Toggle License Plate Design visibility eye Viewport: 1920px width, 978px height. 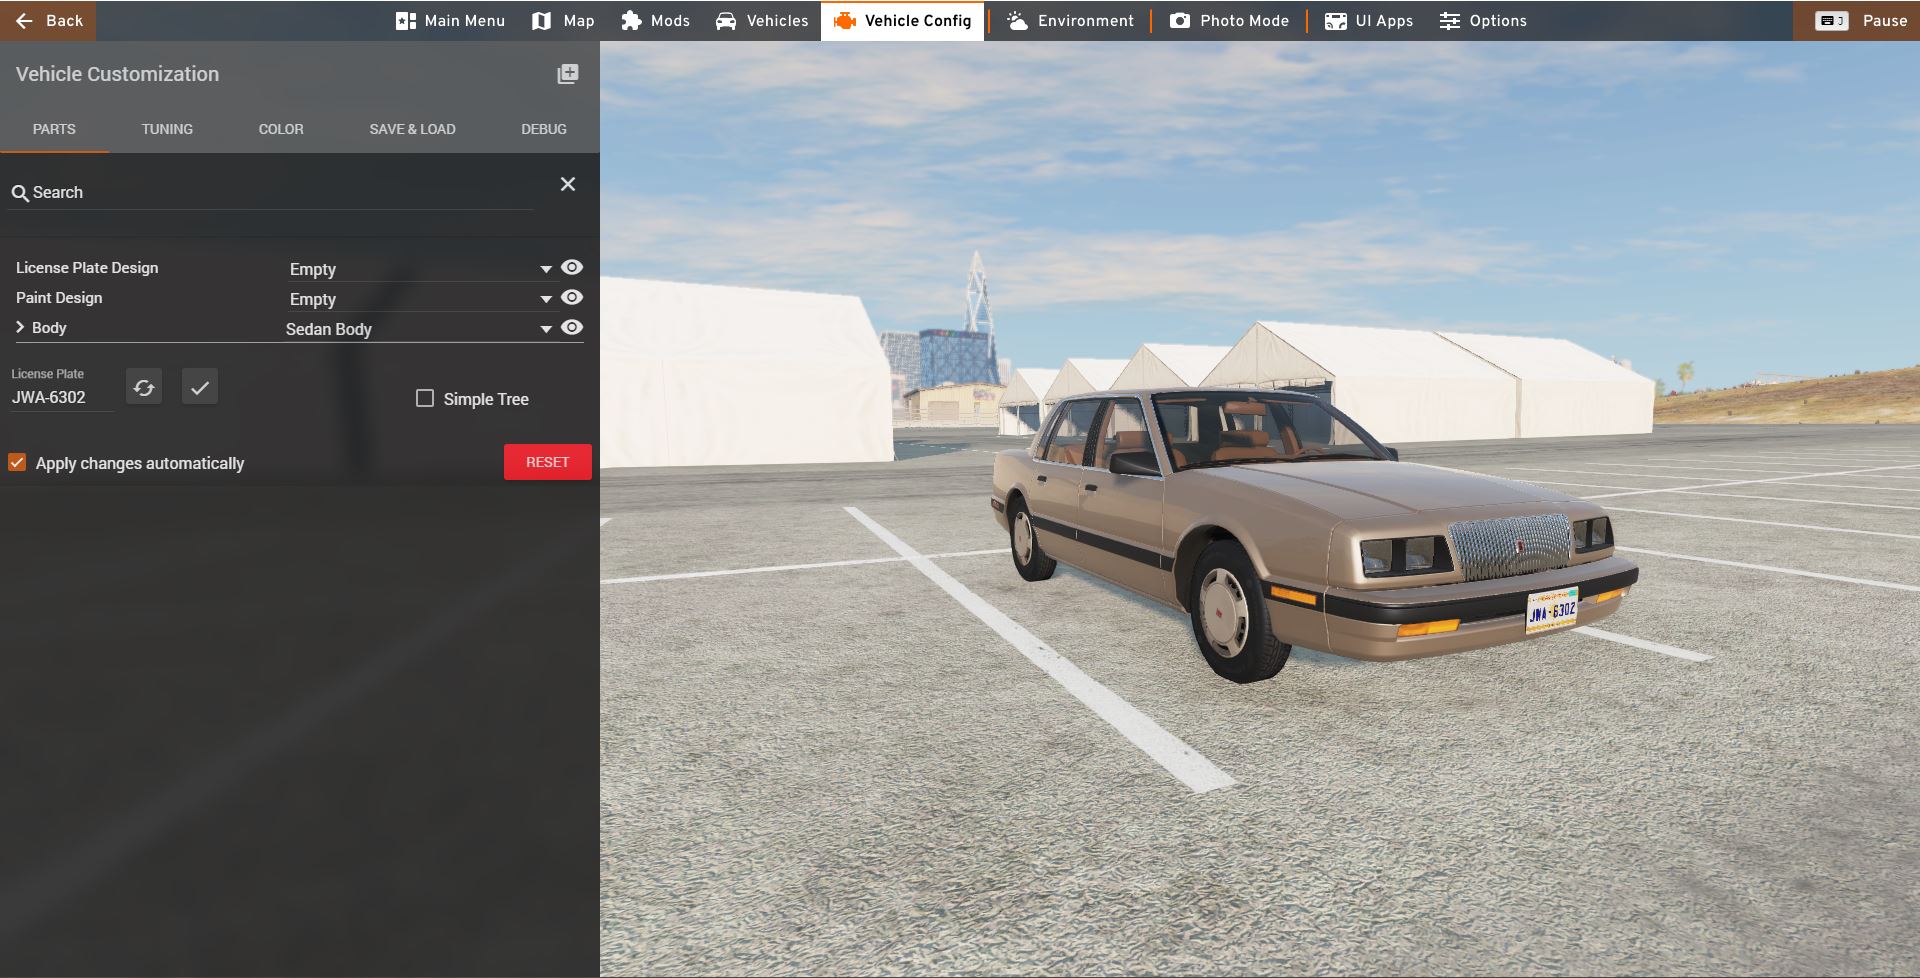tap(572, 267)
